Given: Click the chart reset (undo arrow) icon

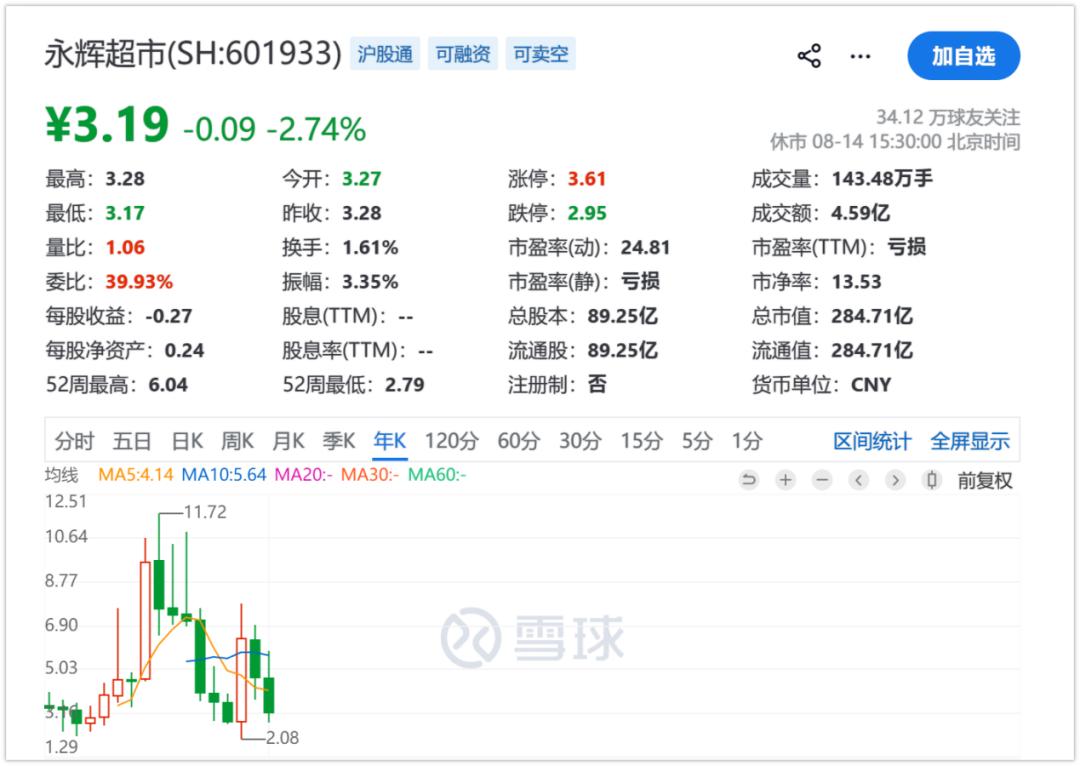Looking at the screenshot, I should tap(749, 479).
